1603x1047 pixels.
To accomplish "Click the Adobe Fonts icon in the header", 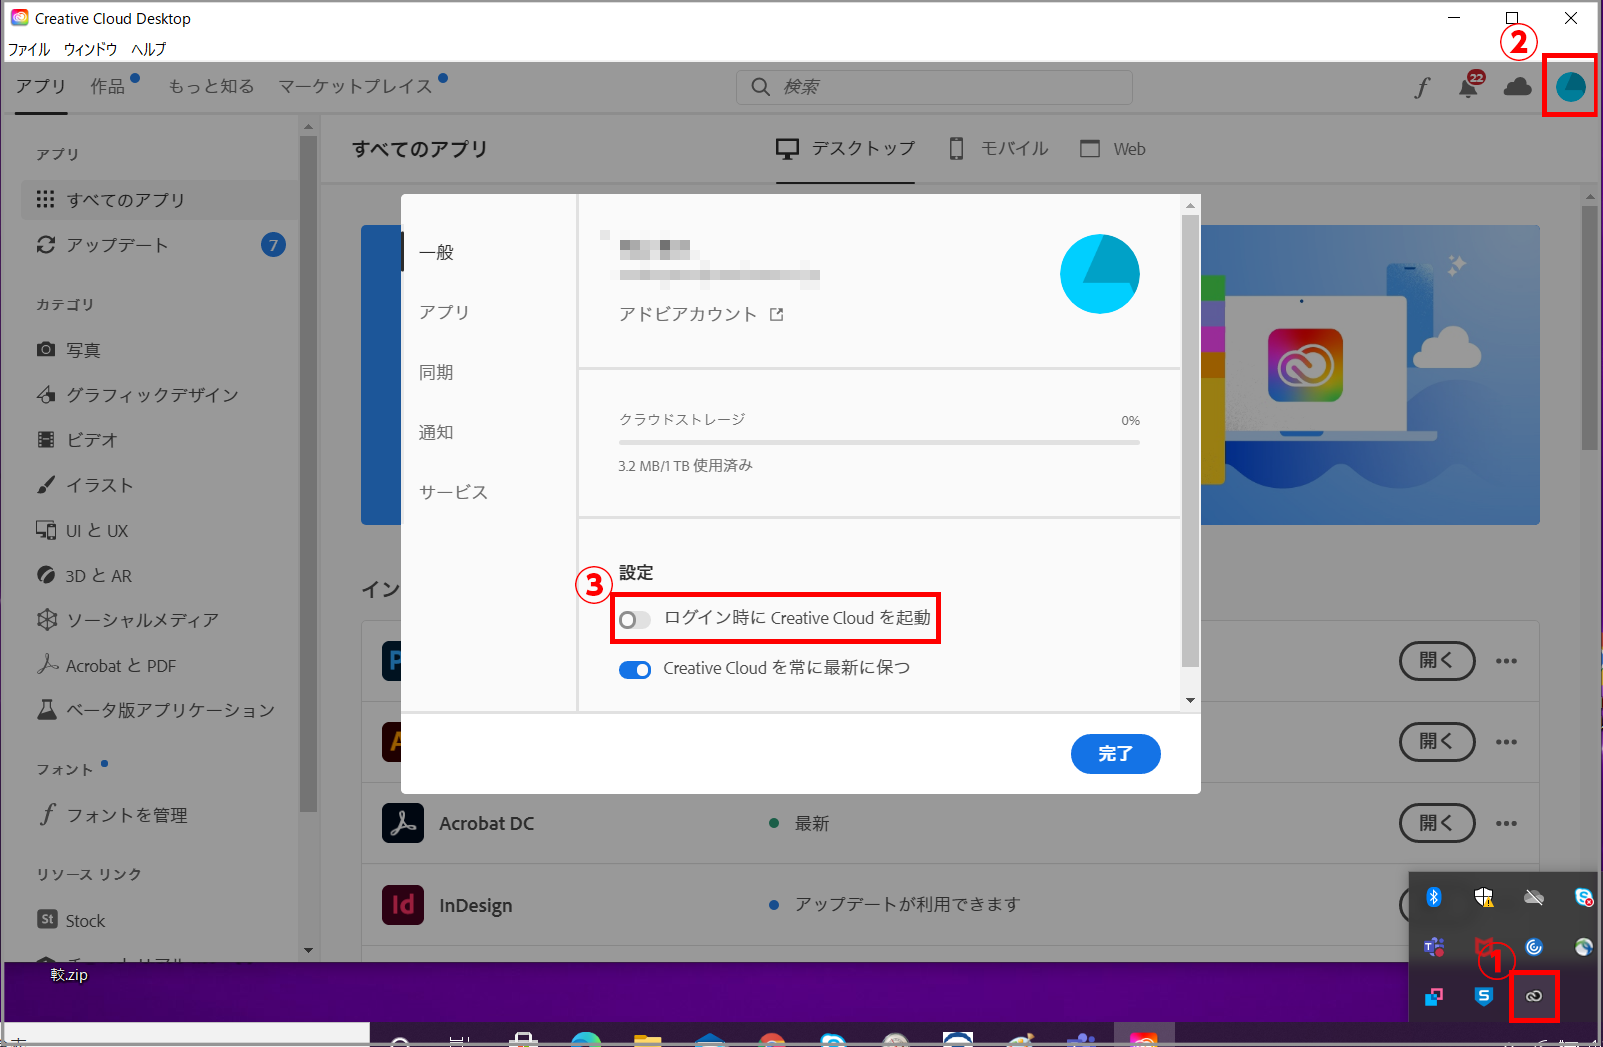I will pyautogui.click(x=1421, y=87).
